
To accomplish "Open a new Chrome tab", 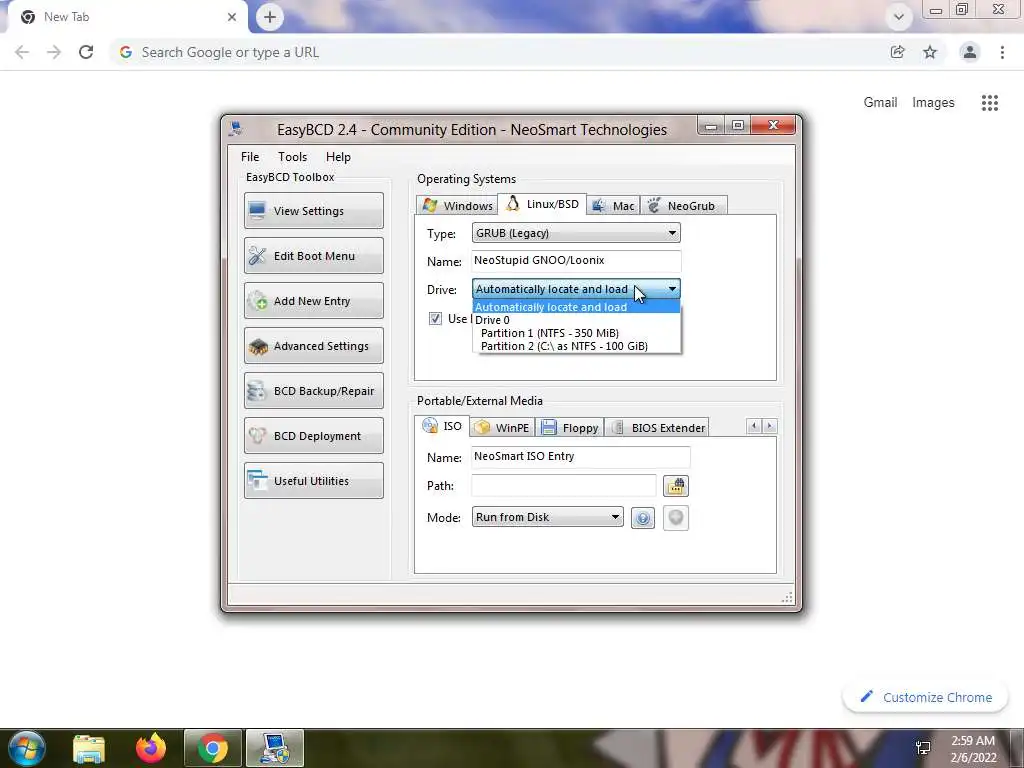I will [270, 18].
